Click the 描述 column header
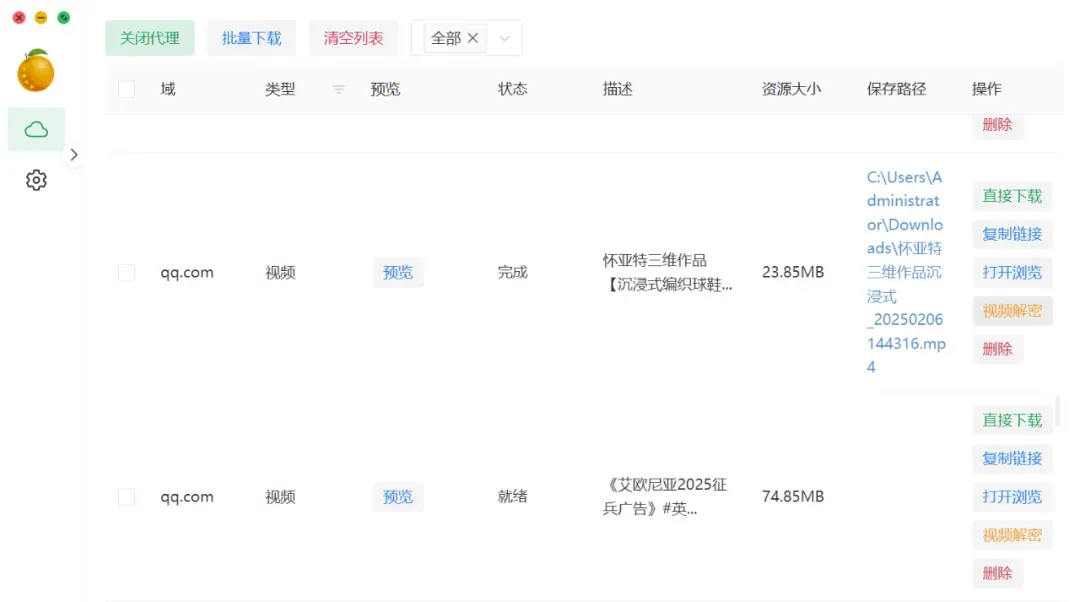This screenshot has height=602, width=1080. point(617,89)
